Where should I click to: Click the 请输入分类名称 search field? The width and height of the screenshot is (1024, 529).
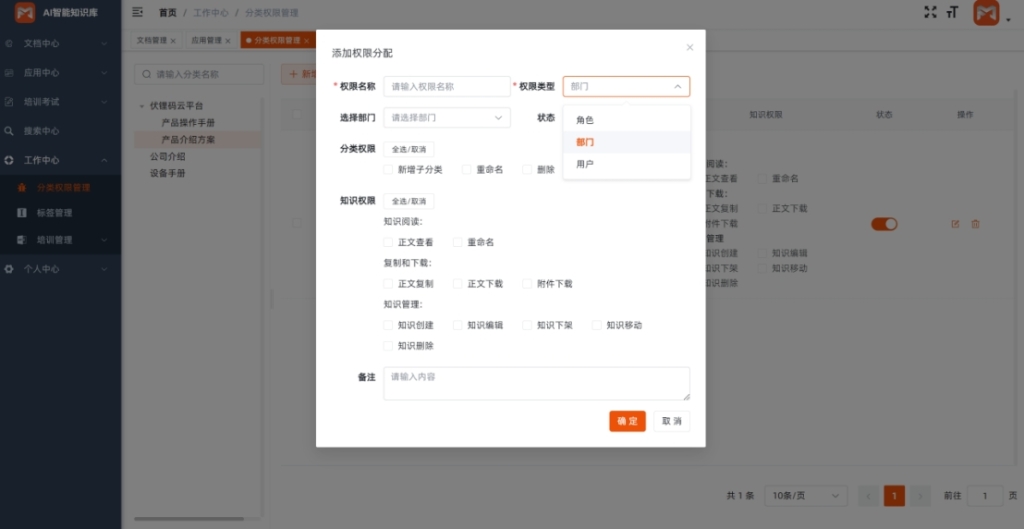click(x=199, y=74)
